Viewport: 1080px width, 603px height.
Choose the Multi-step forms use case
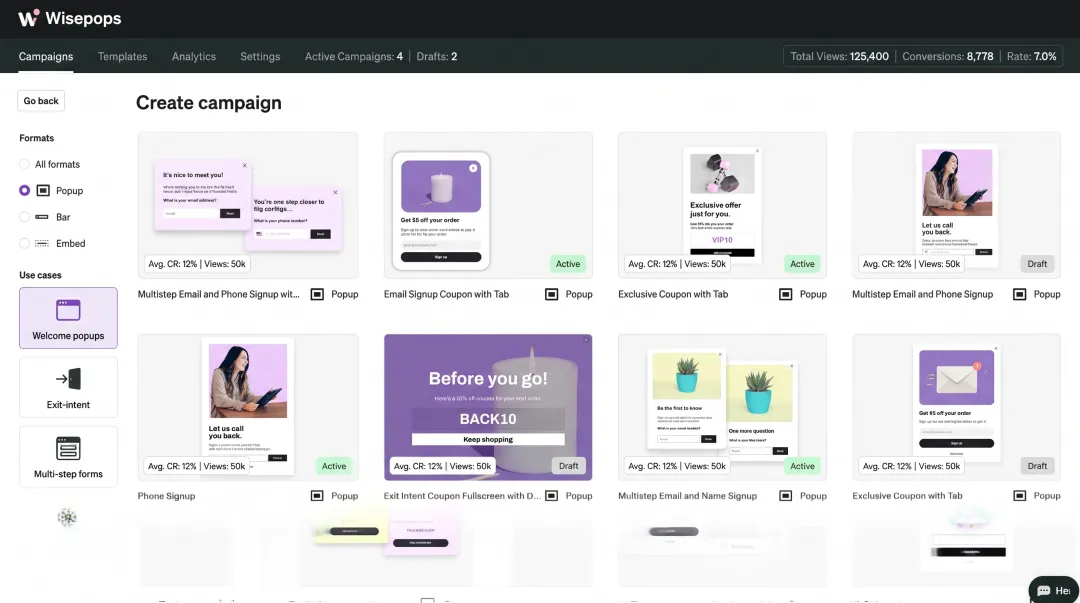click(68, 456)
